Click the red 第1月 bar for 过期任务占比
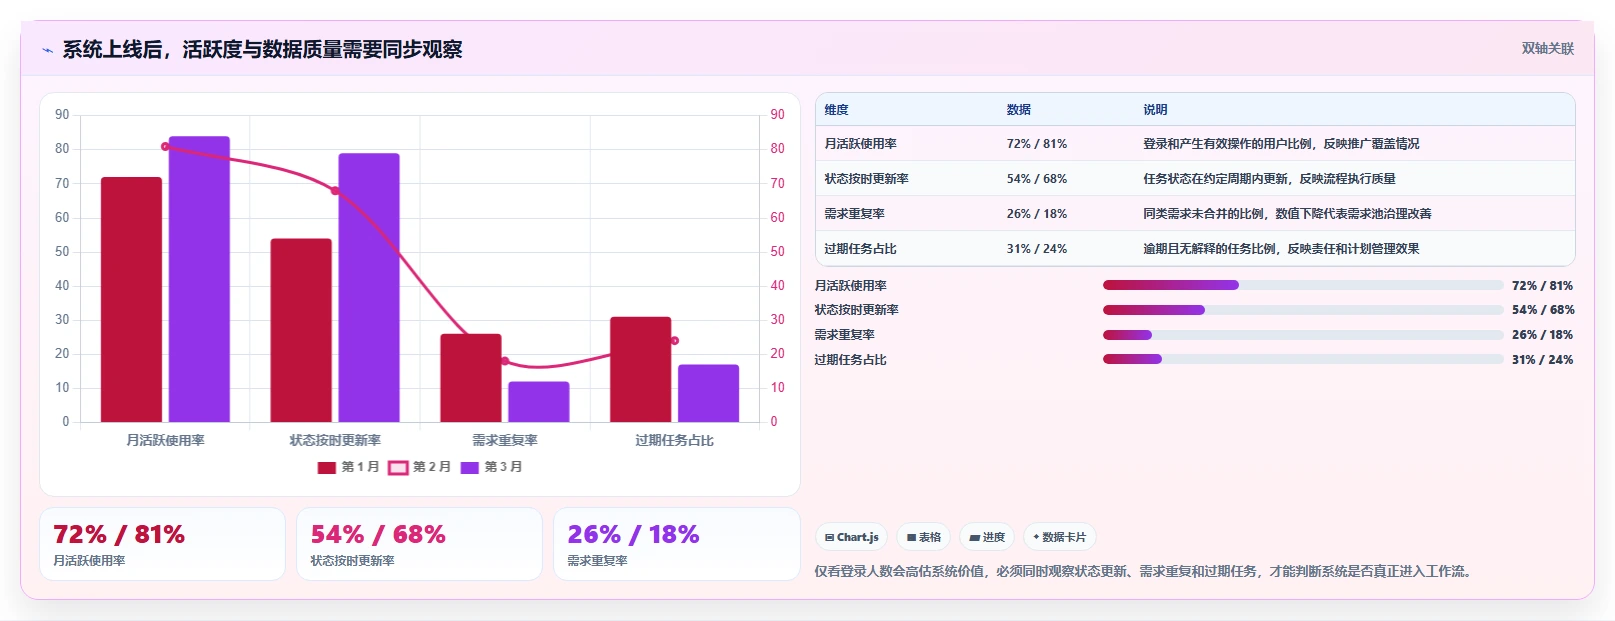 pyautogui.click(x=641, y=369)
